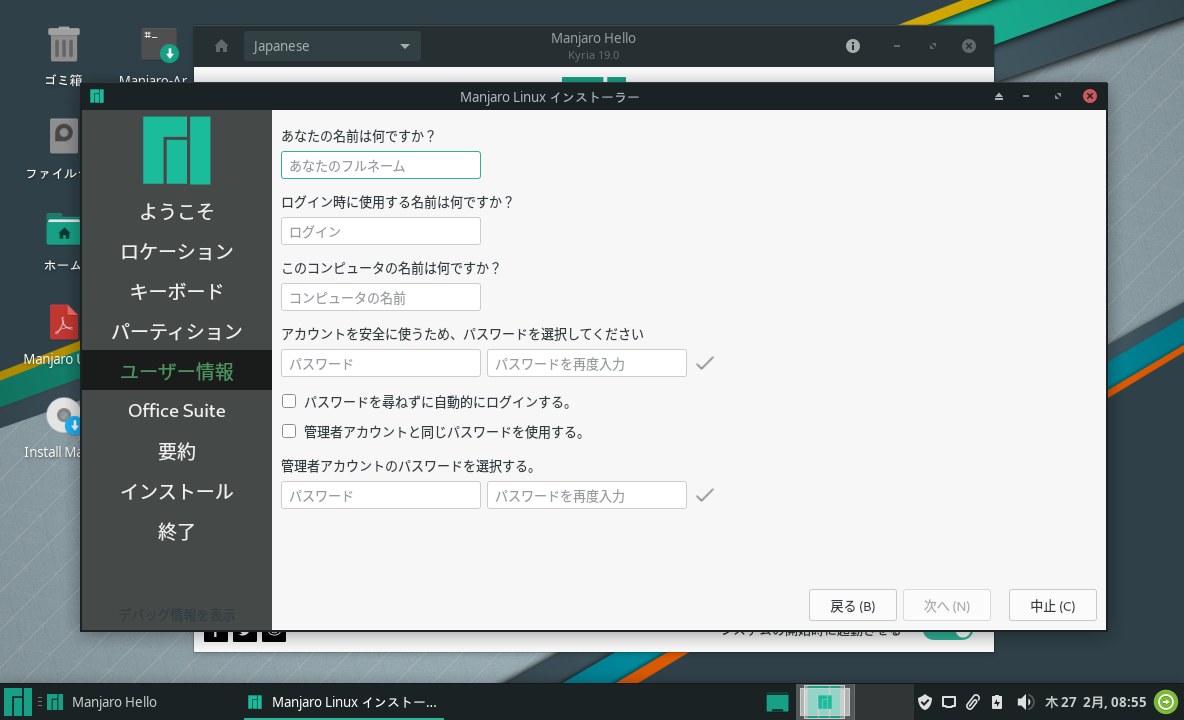Open the Home folder desktop icon
This screenshot has height=720, width=1184.
[63, 229]
